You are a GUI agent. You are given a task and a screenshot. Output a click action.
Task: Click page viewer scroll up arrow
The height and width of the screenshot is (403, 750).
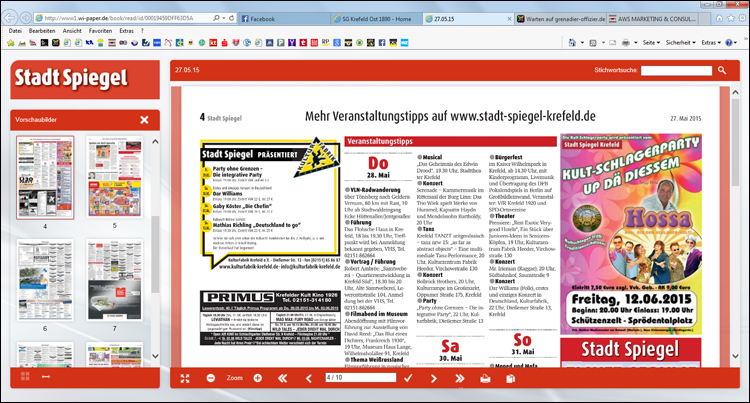735,93
